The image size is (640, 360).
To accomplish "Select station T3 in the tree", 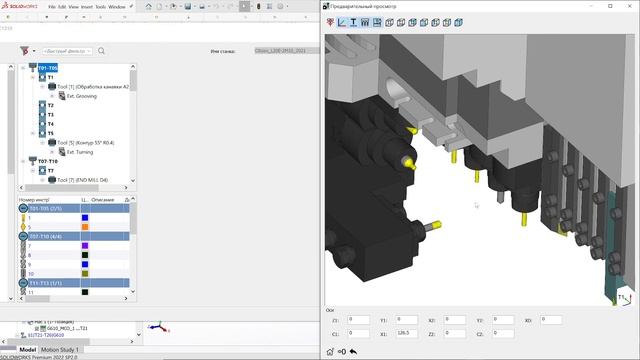I will pos(50,115).
